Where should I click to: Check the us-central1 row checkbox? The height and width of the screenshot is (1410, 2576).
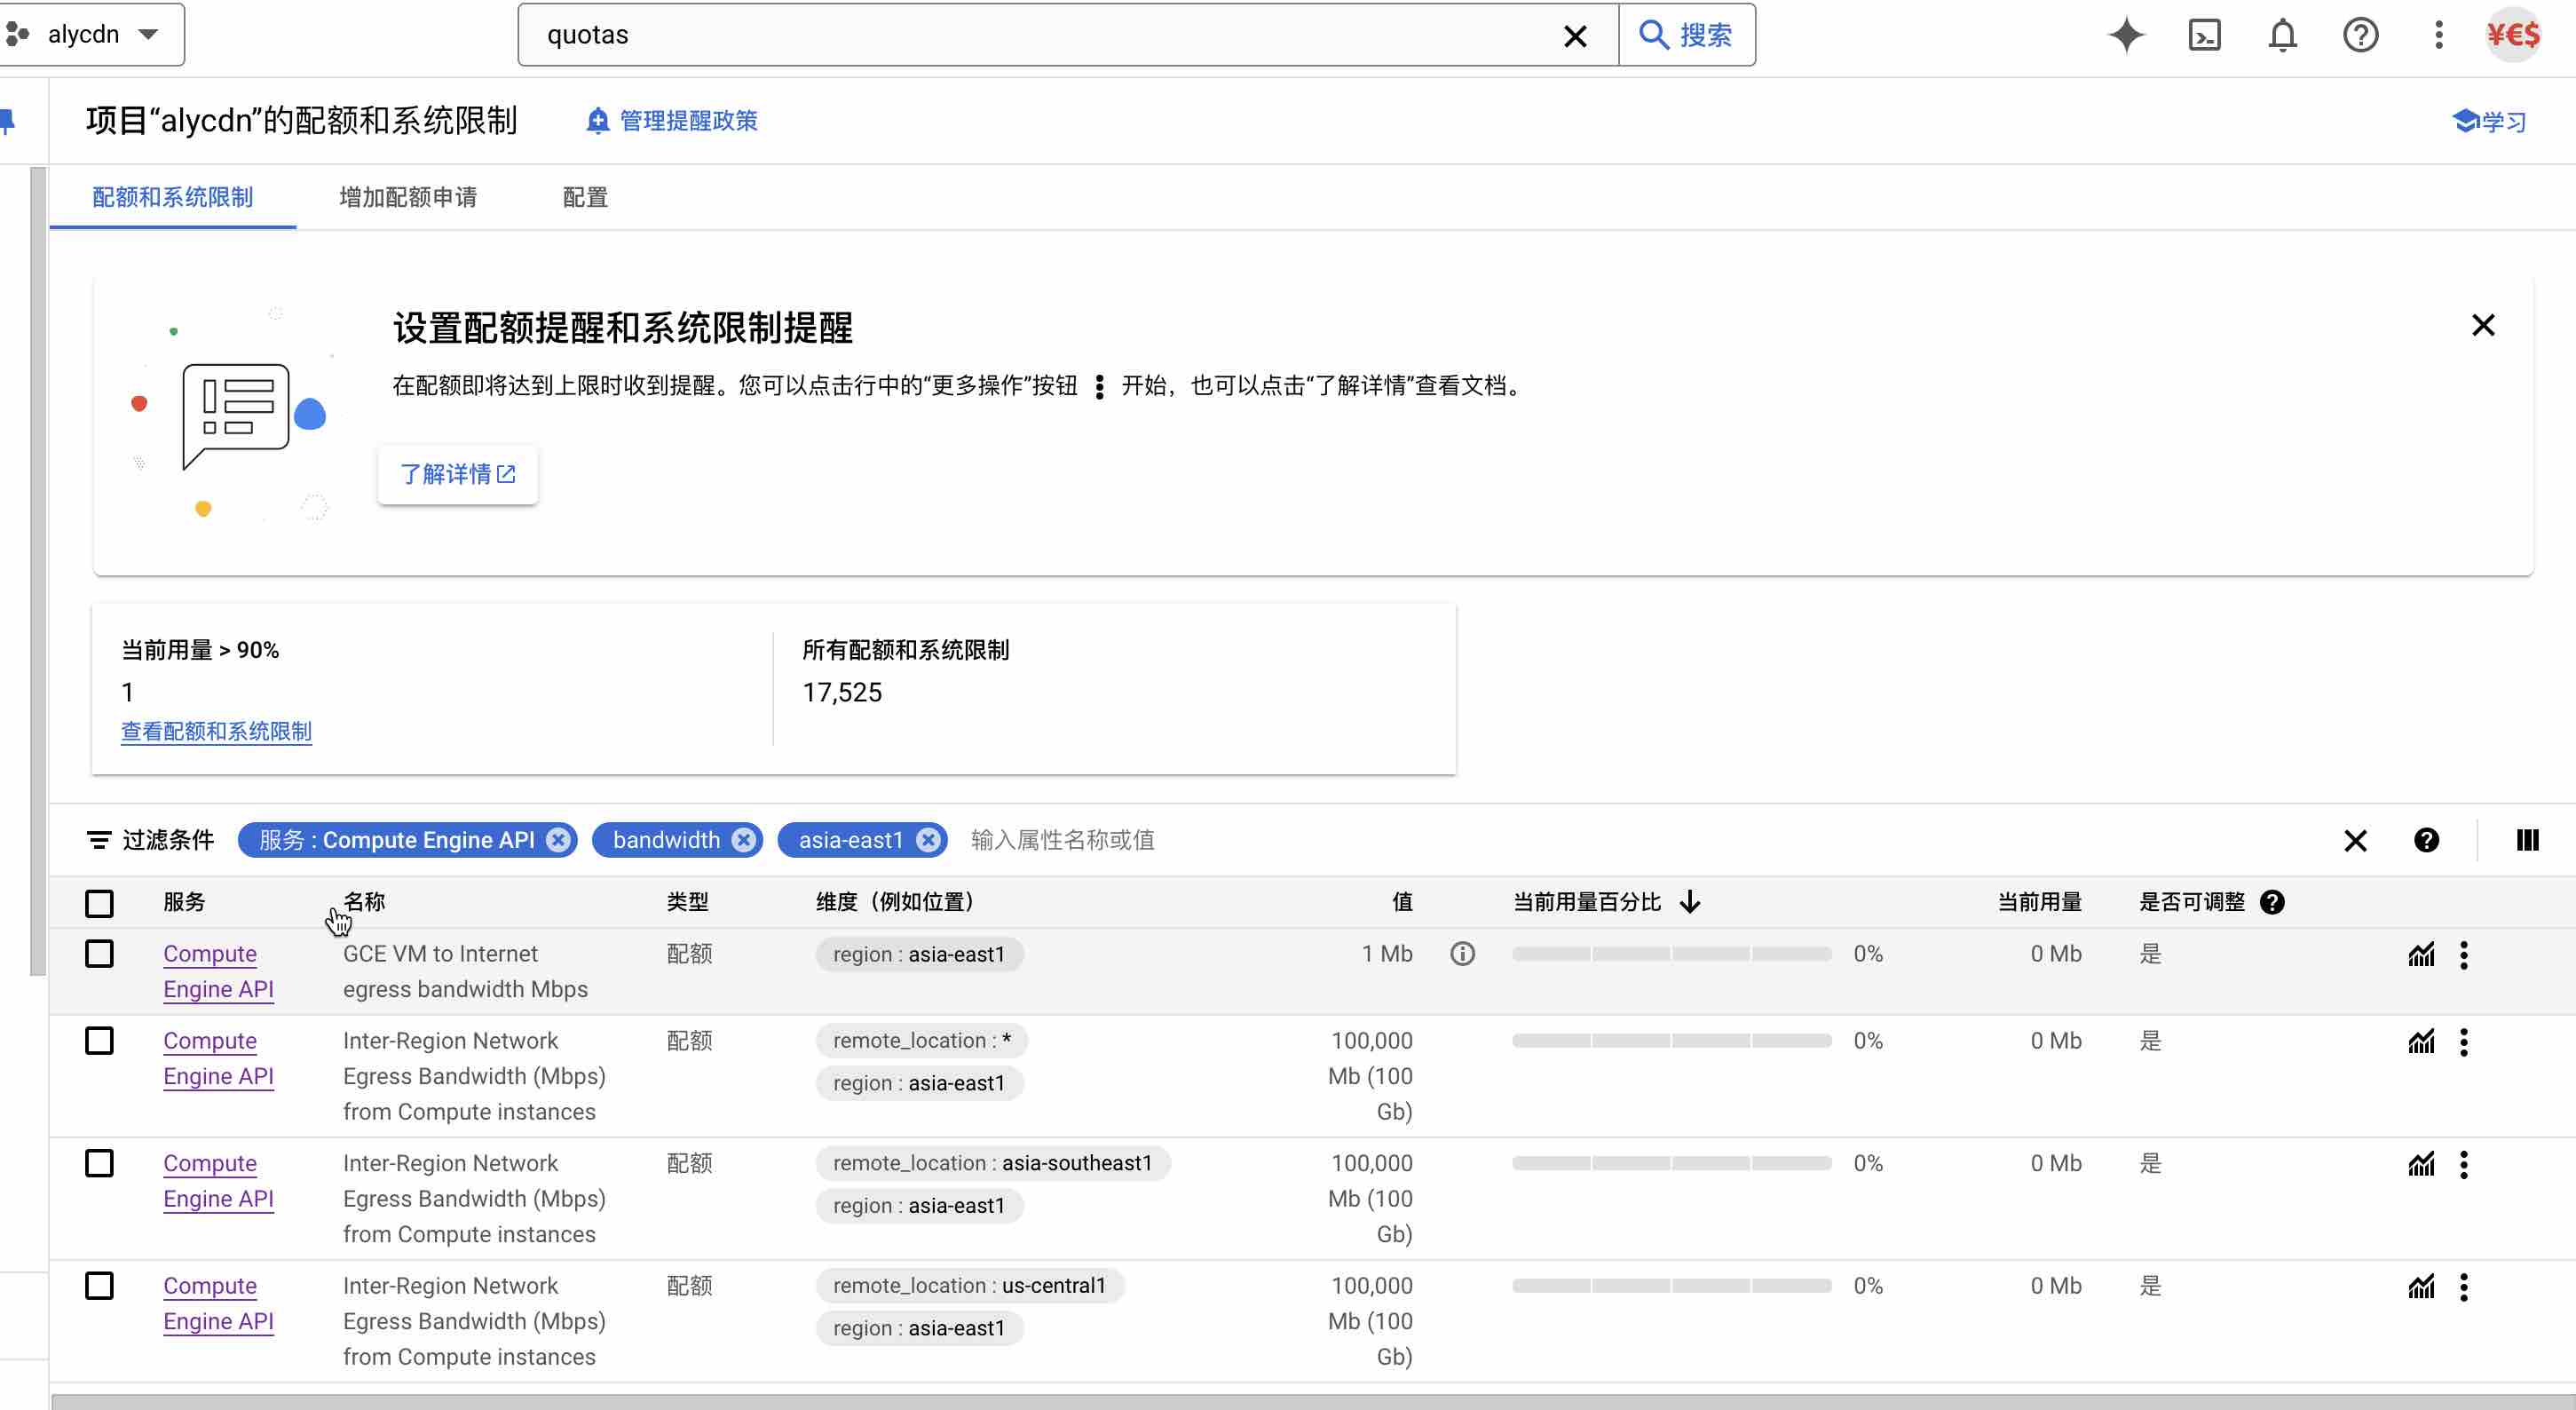(x=99, y=1286)
